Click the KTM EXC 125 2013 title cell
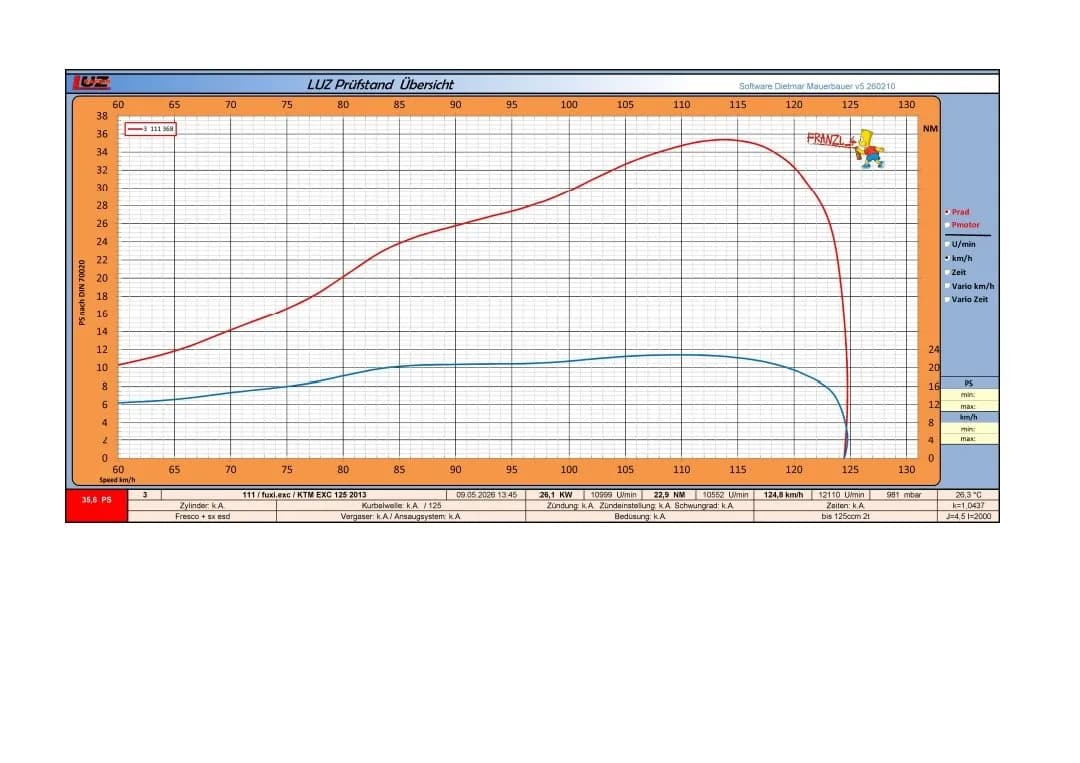This screenshot has height=763, width=1080. pos(304,494)
